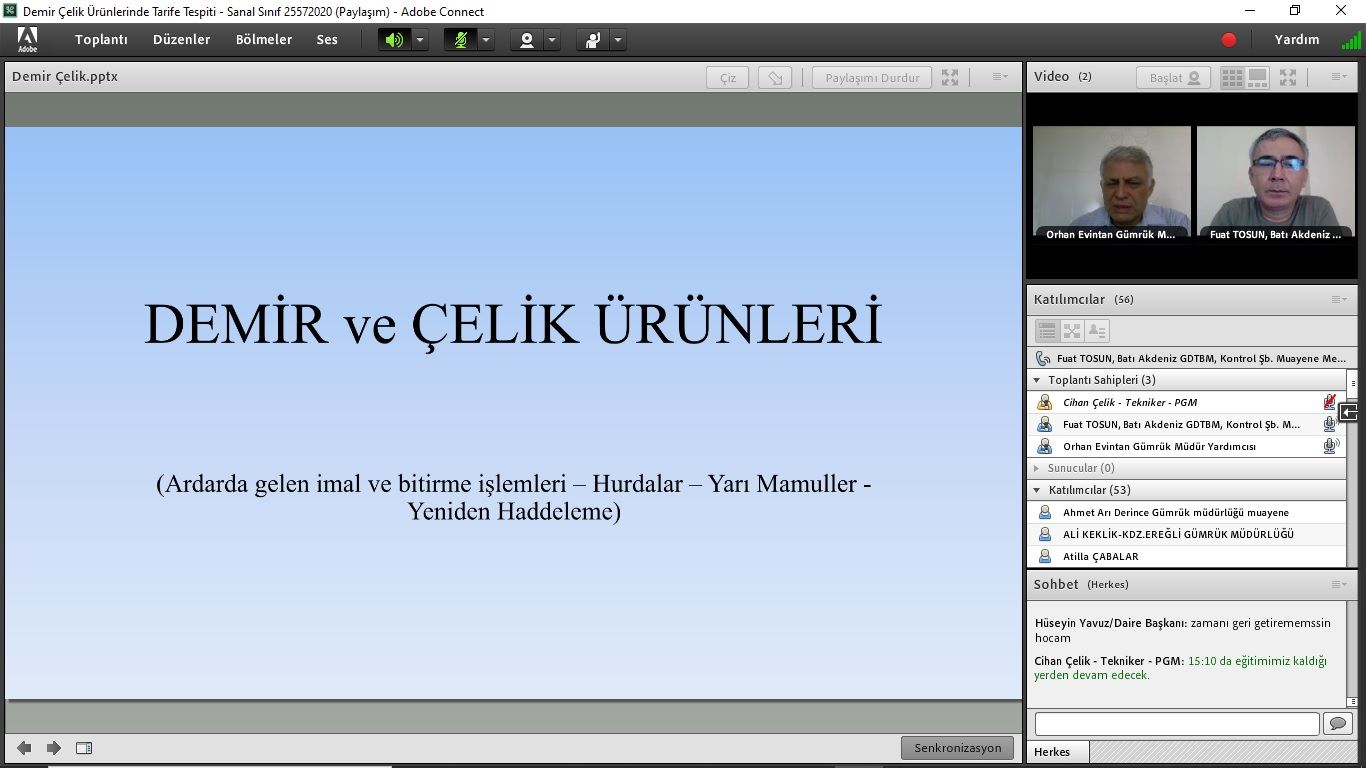The width and height of the screenshot is (1366, 768).
Task: Toggle the slide sidebar panel icon
Action: click(84, 748)
